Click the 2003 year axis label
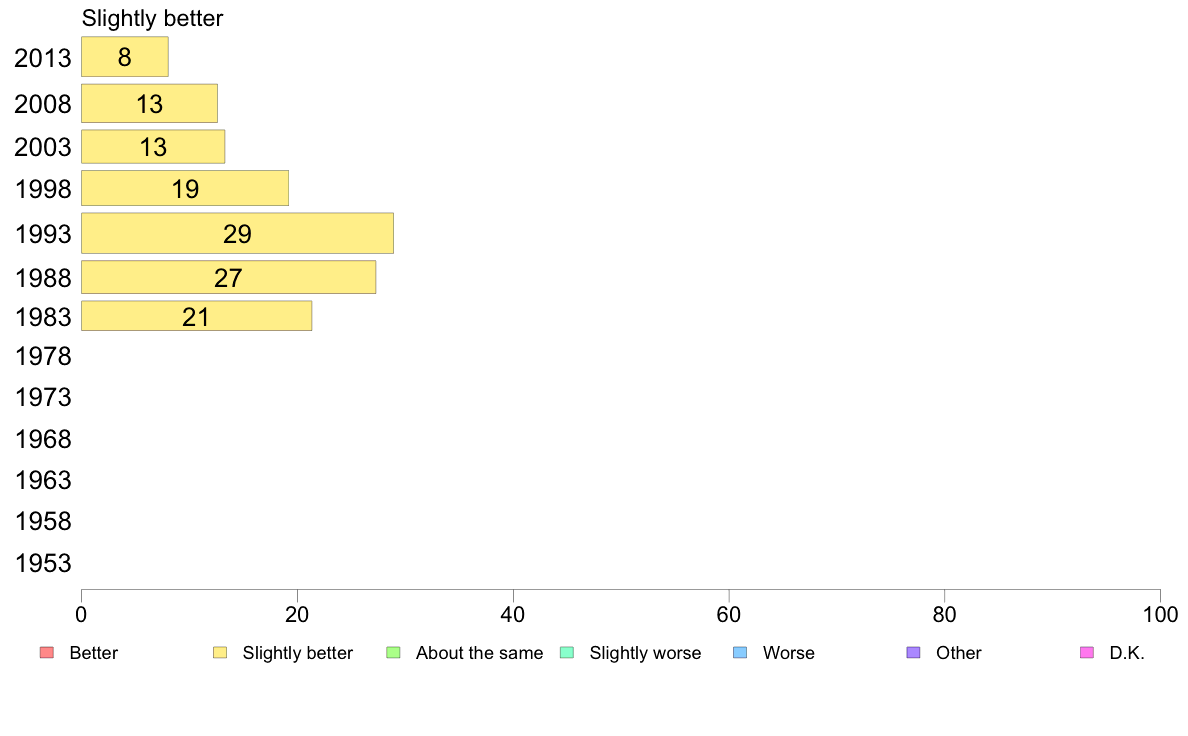The width and height of the screenshot is (1188, 736). coord(43,146)
